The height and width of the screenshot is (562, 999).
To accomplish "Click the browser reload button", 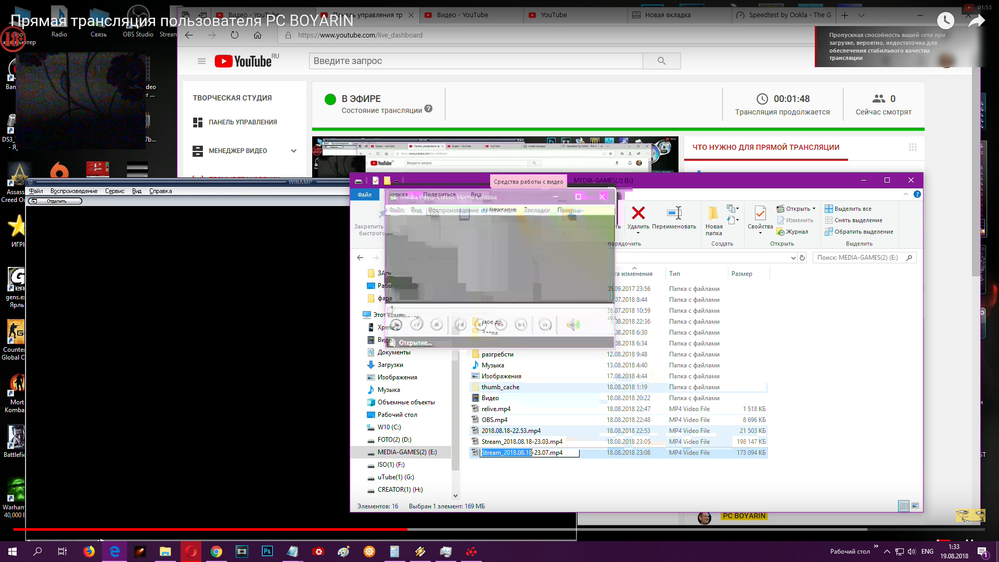I will pos(234,35).
